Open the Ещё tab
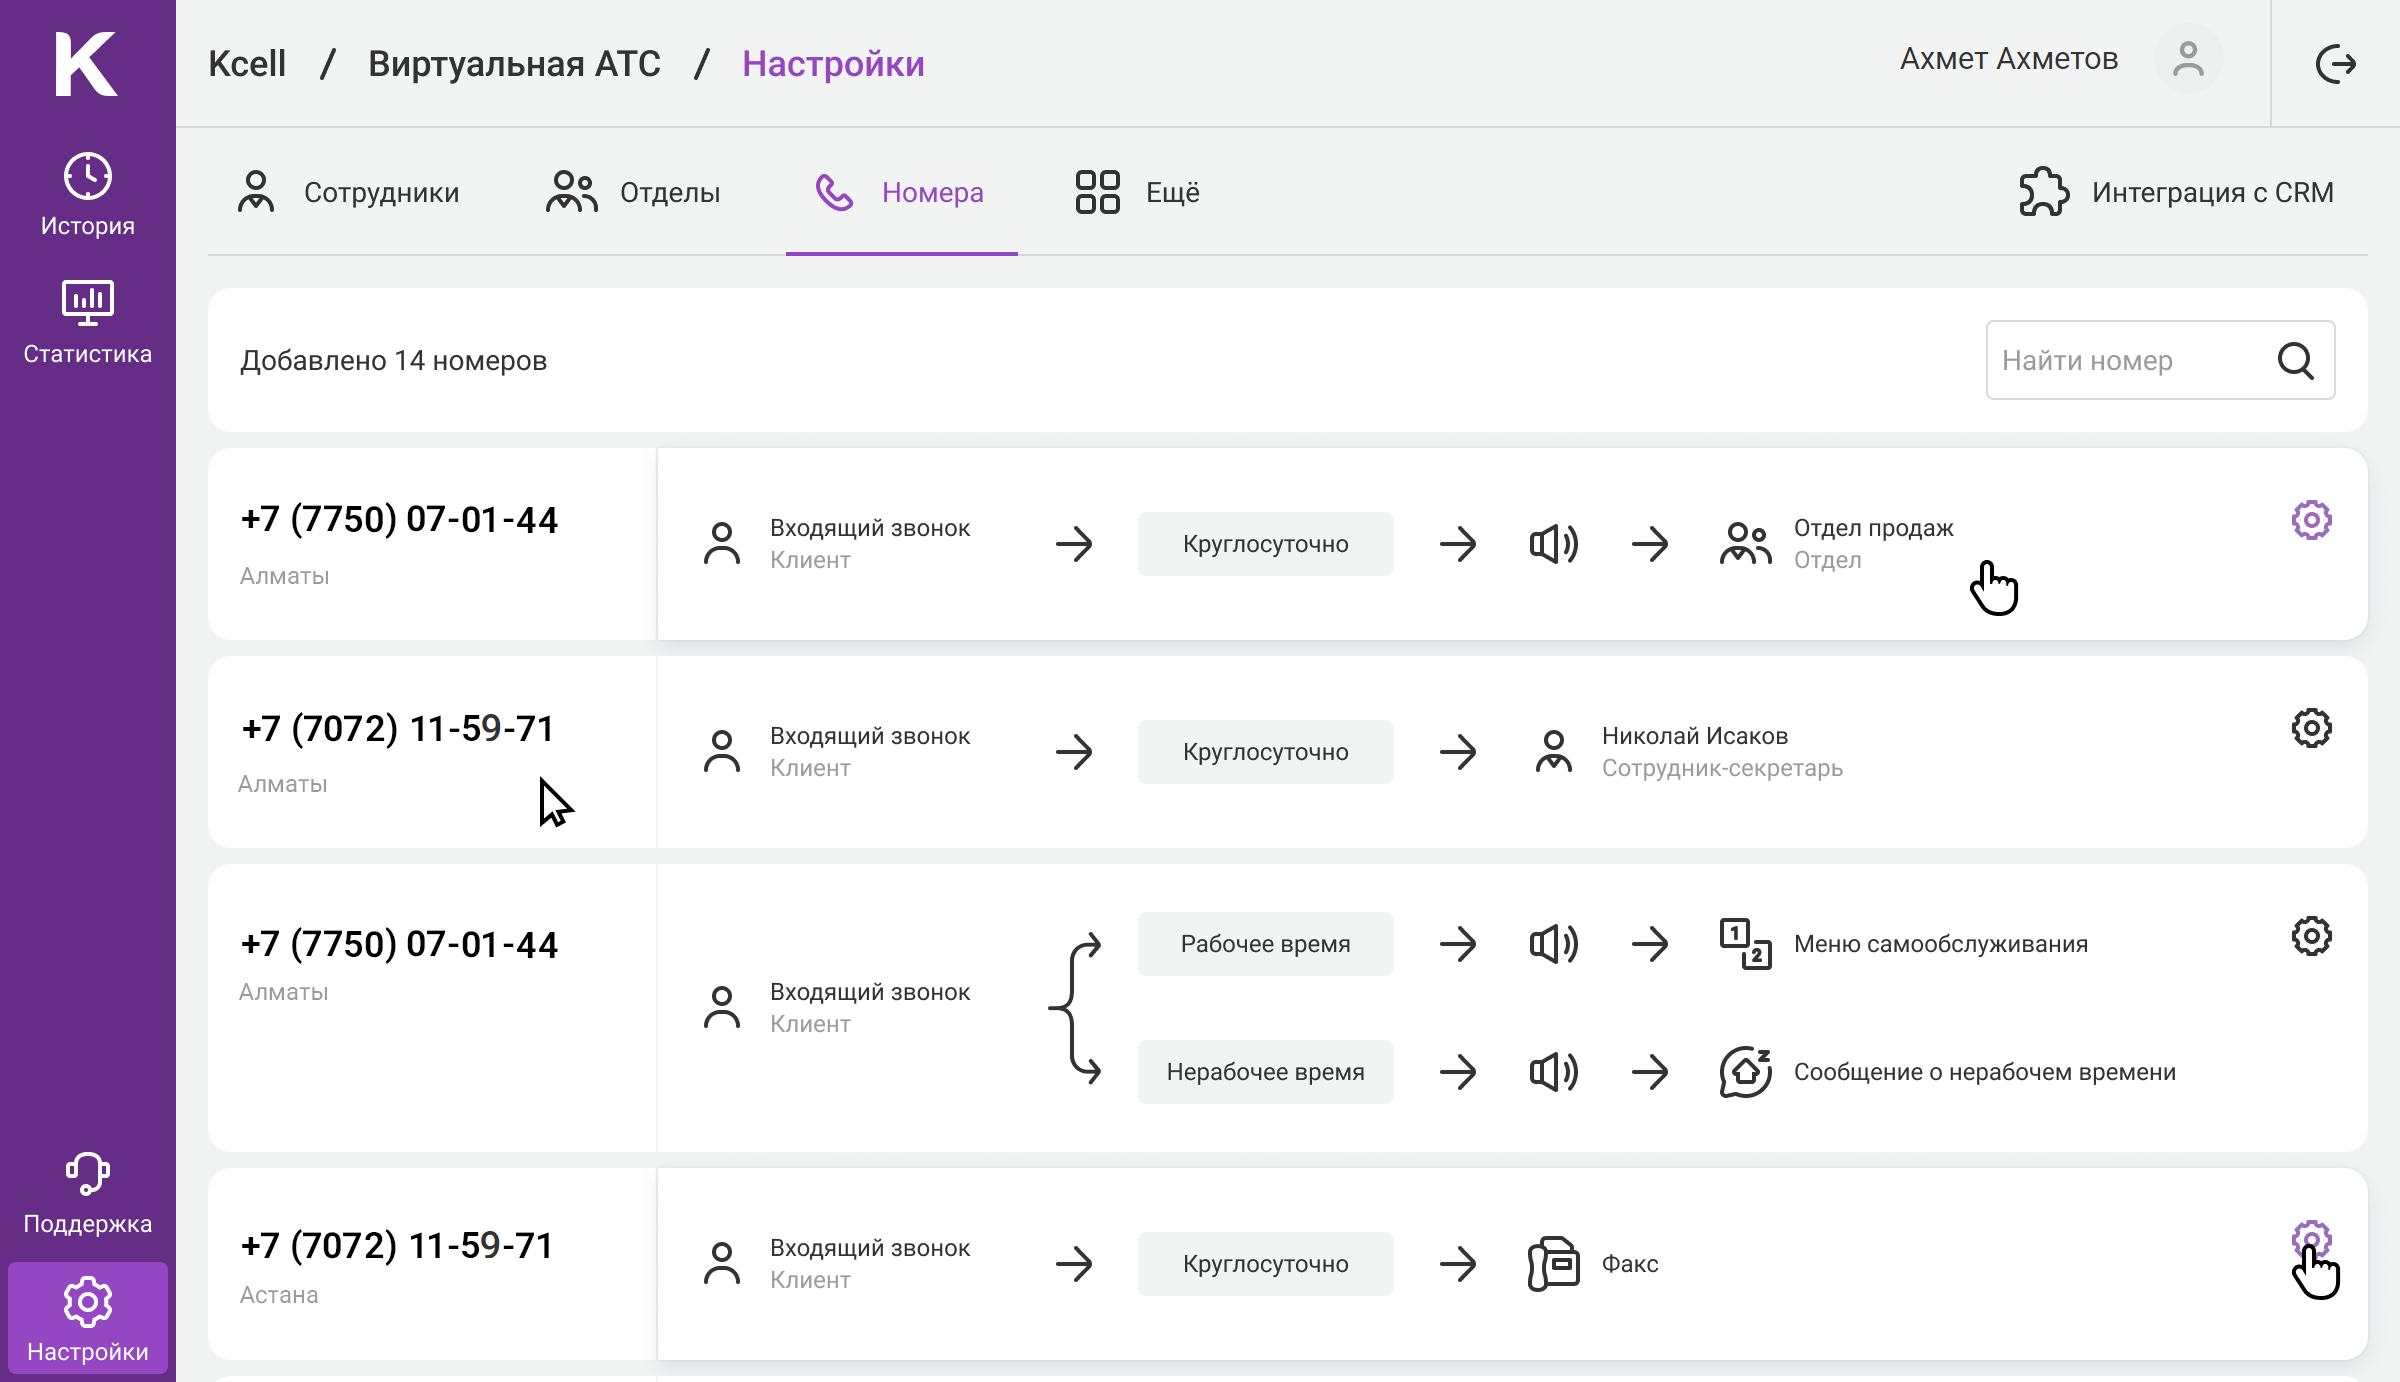The image size is (2400, 1382). pos(1137,192)
